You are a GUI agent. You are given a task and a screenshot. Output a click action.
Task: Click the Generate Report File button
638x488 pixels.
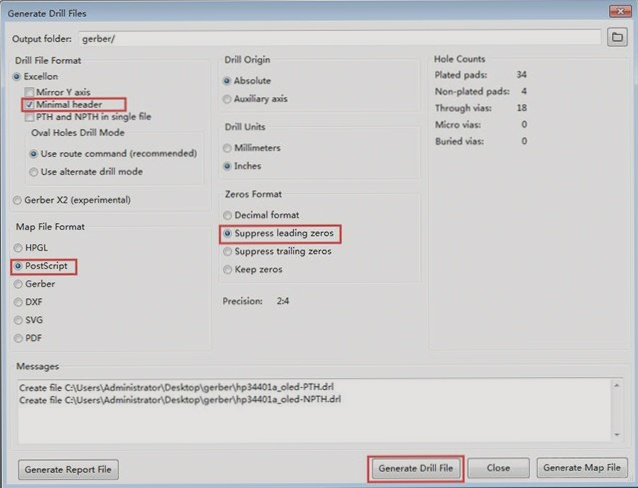(68, 469)
